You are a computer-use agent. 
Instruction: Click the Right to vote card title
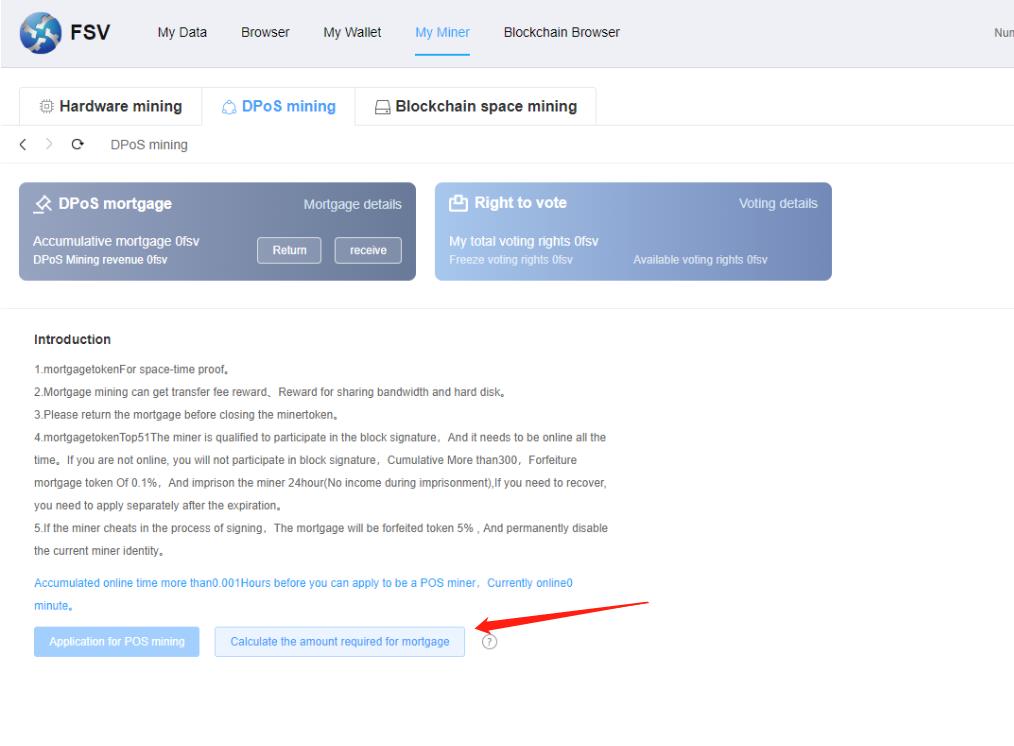[x=521, y=203]
